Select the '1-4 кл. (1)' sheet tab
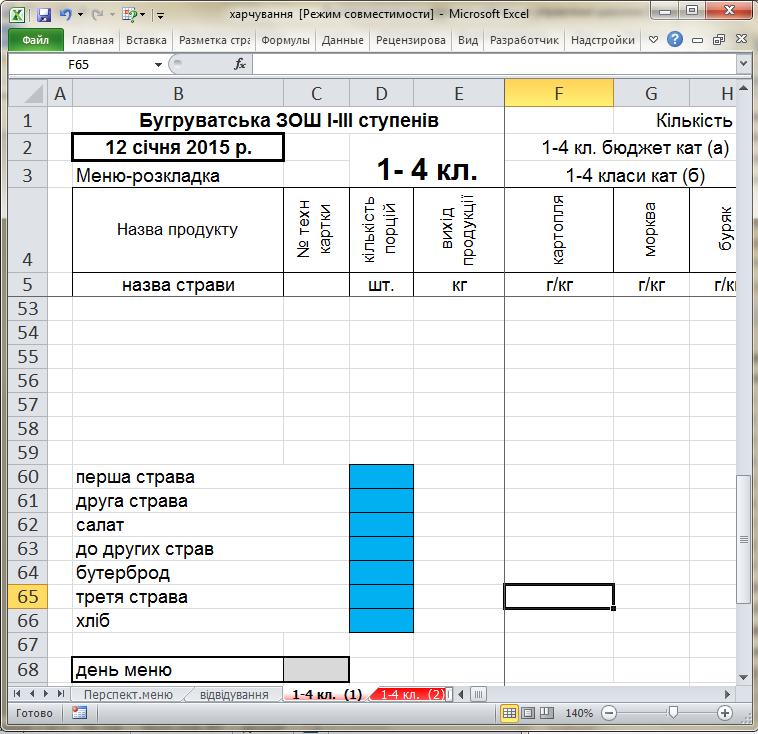 [327, 694]
